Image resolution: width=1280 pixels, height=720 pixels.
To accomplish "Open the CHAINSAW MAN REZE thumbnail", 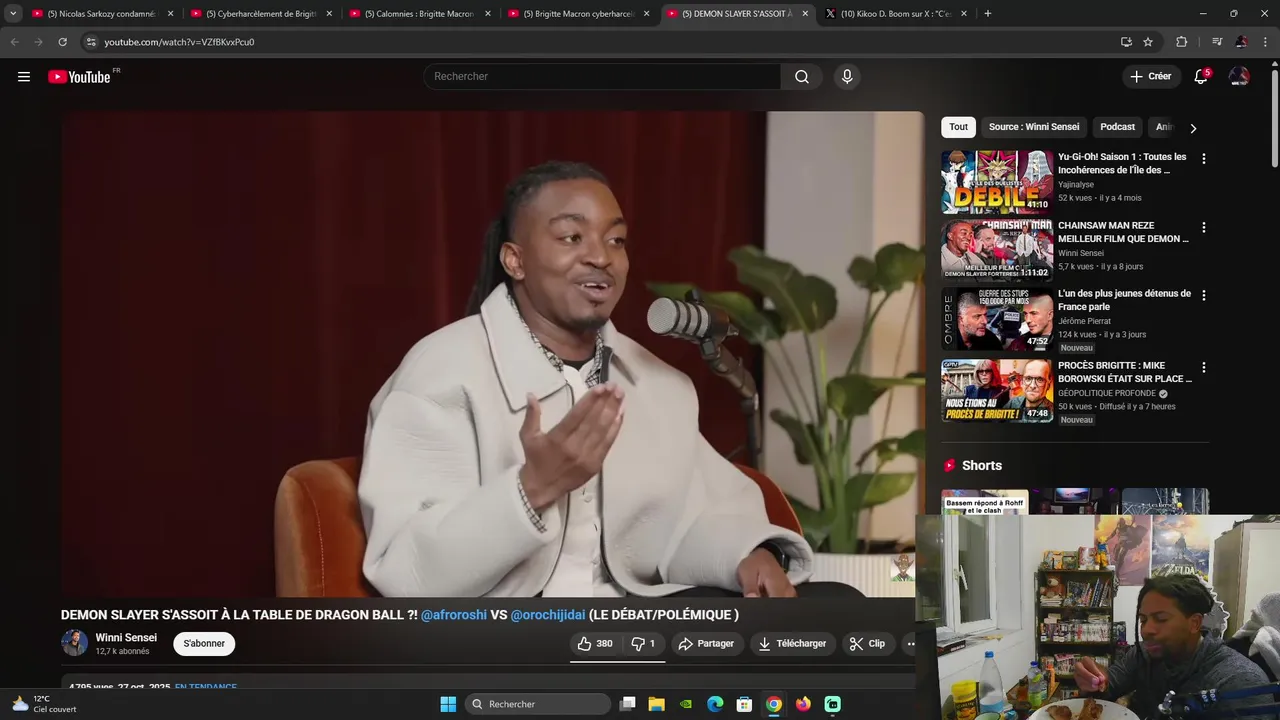I will [x=997, y=250].
